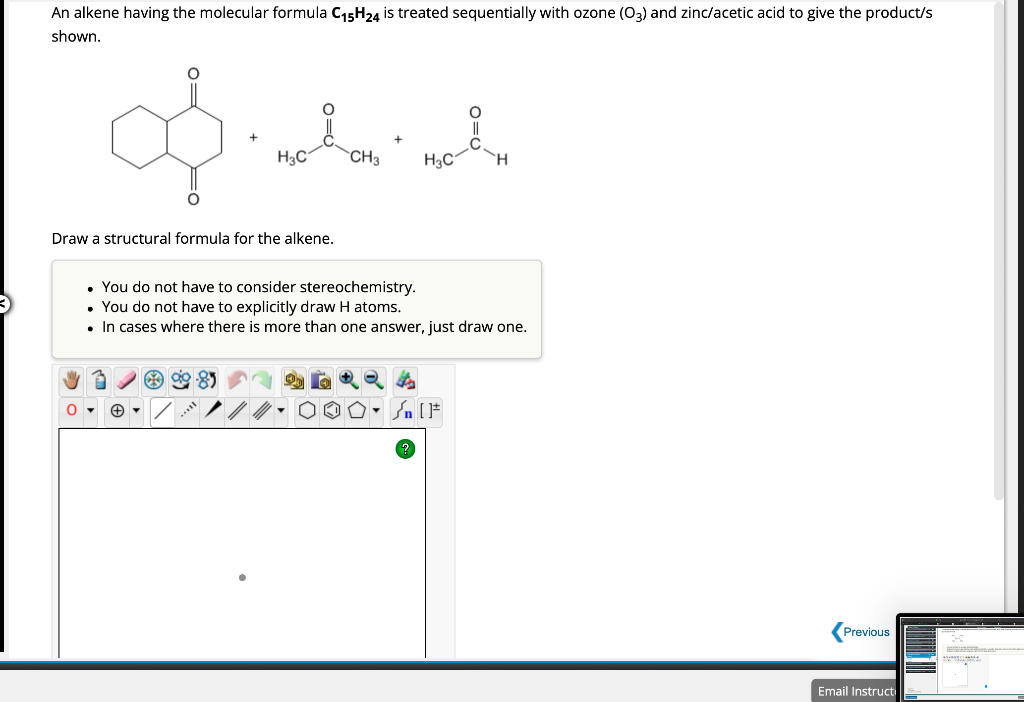Open the atom type dropdown beside O

point(90,410)
